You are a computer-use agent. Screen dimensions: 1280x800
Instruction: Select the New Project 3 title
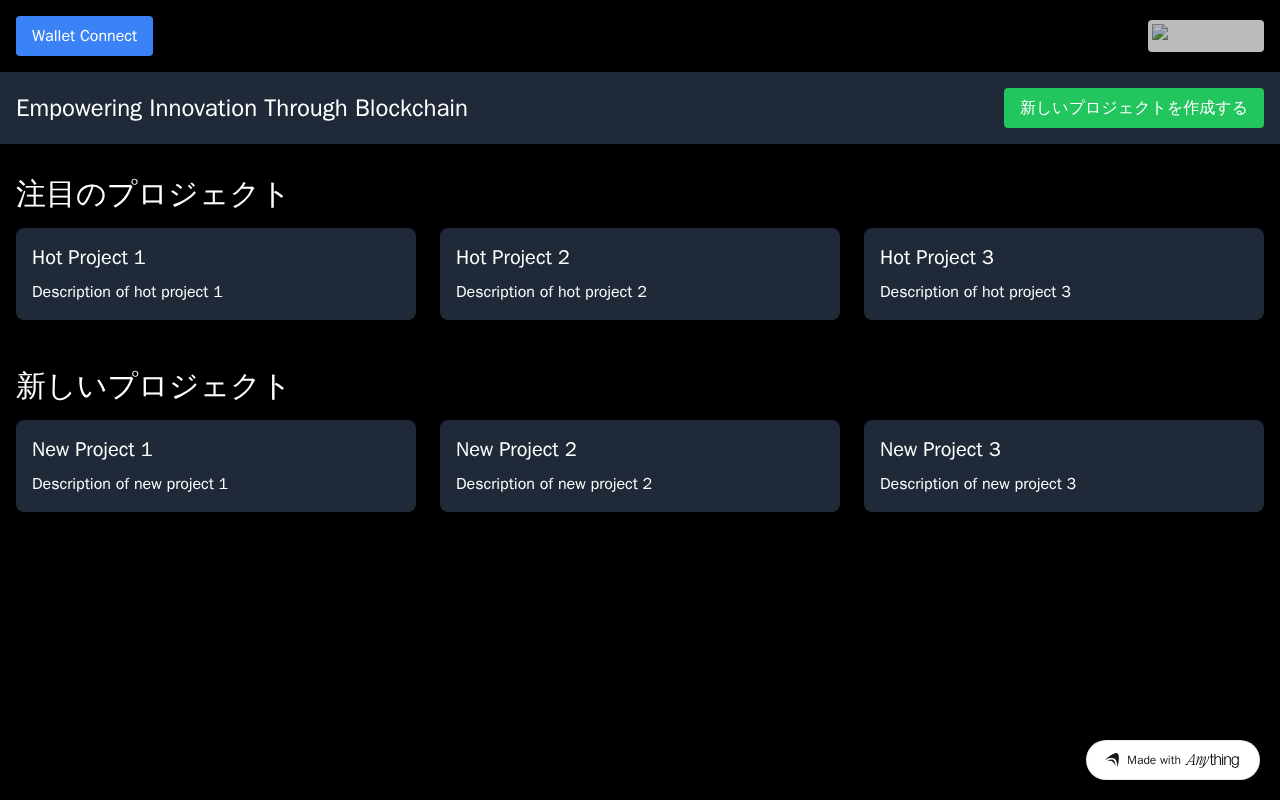pyautogui.click(x=940, y=449)
